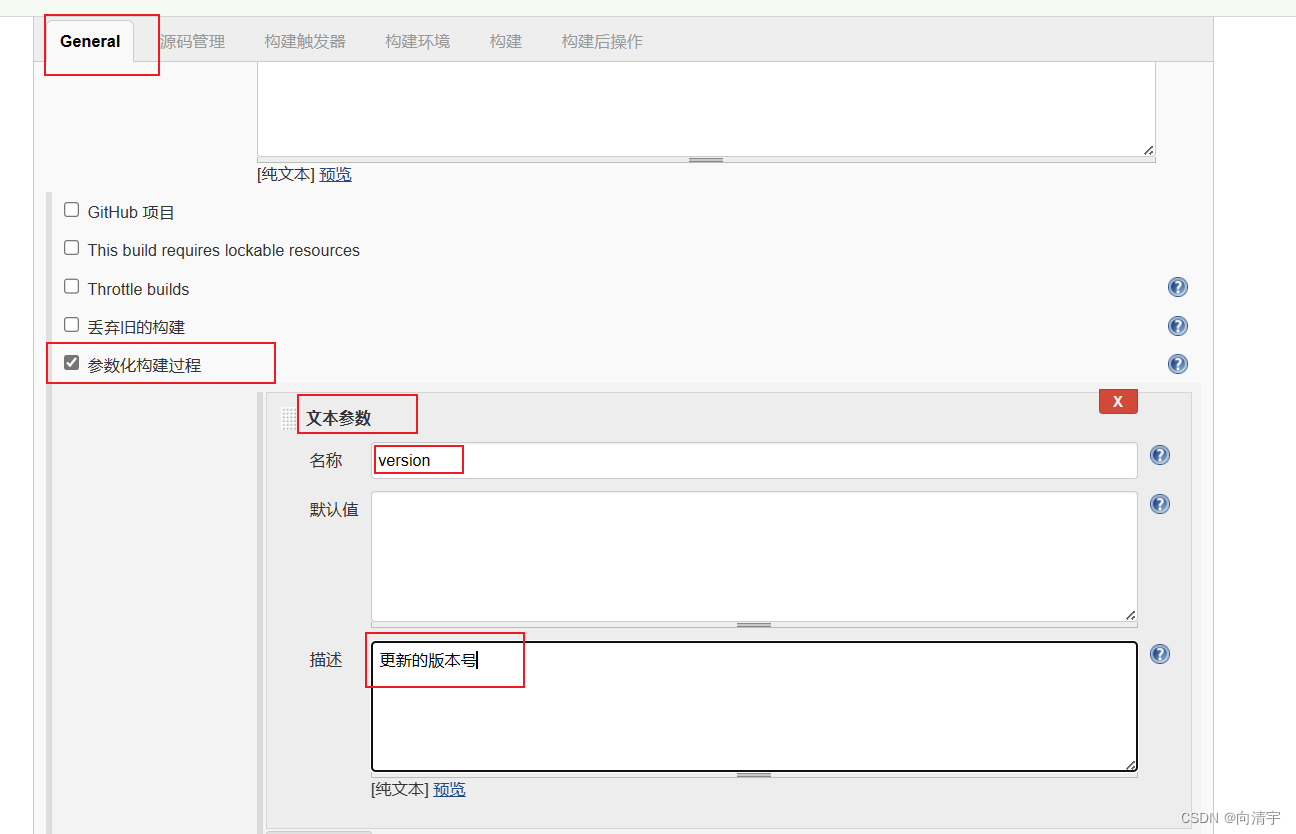Open help for 参数化构建过程 option
Screen dimensions: 1296x834
point(1178,364)
